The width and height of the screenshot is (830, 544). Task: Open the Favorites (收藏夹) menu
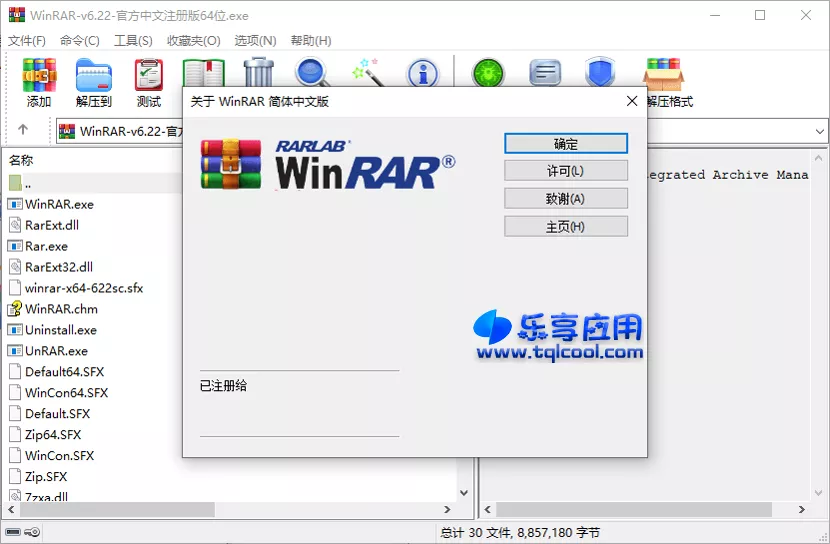tap(194, 41)
